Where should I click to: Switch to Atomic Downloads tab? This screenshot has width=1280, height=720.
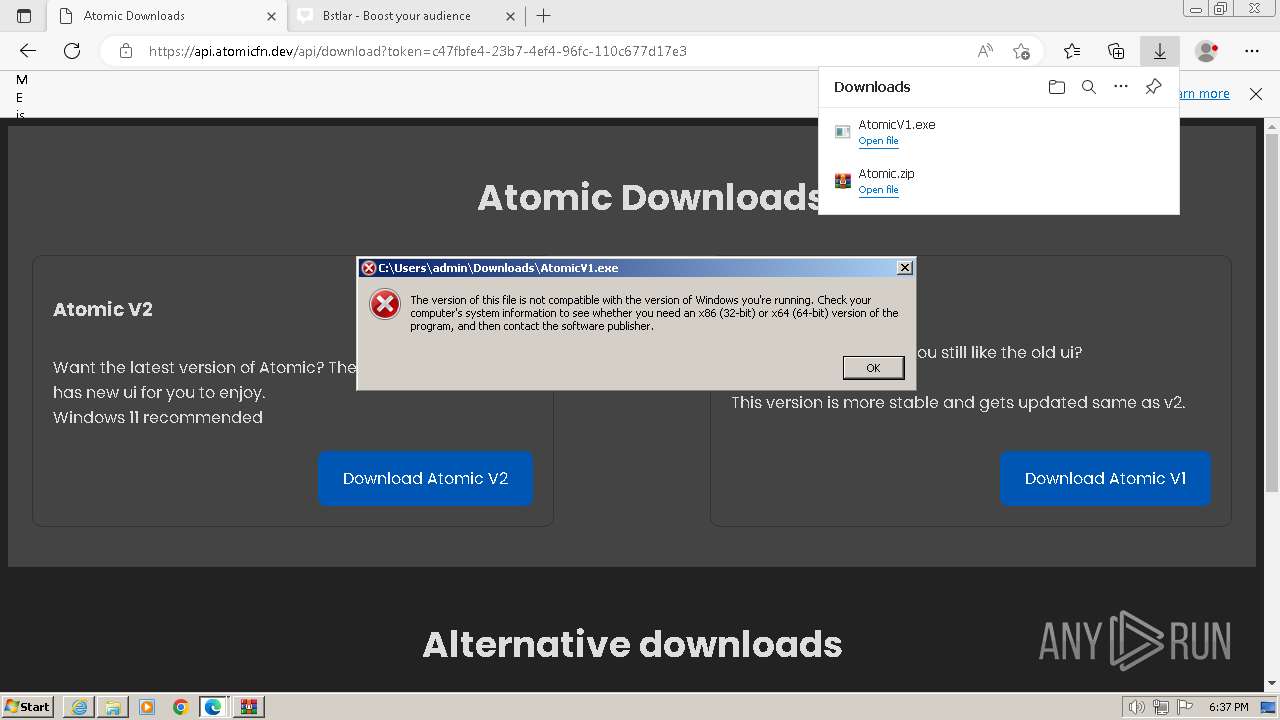coord(166,16)
